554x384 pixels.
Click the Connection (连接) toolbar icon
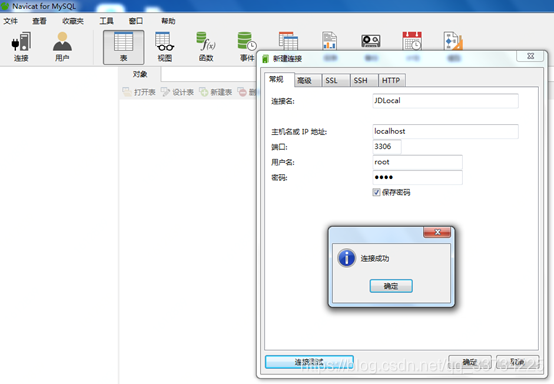21,47
